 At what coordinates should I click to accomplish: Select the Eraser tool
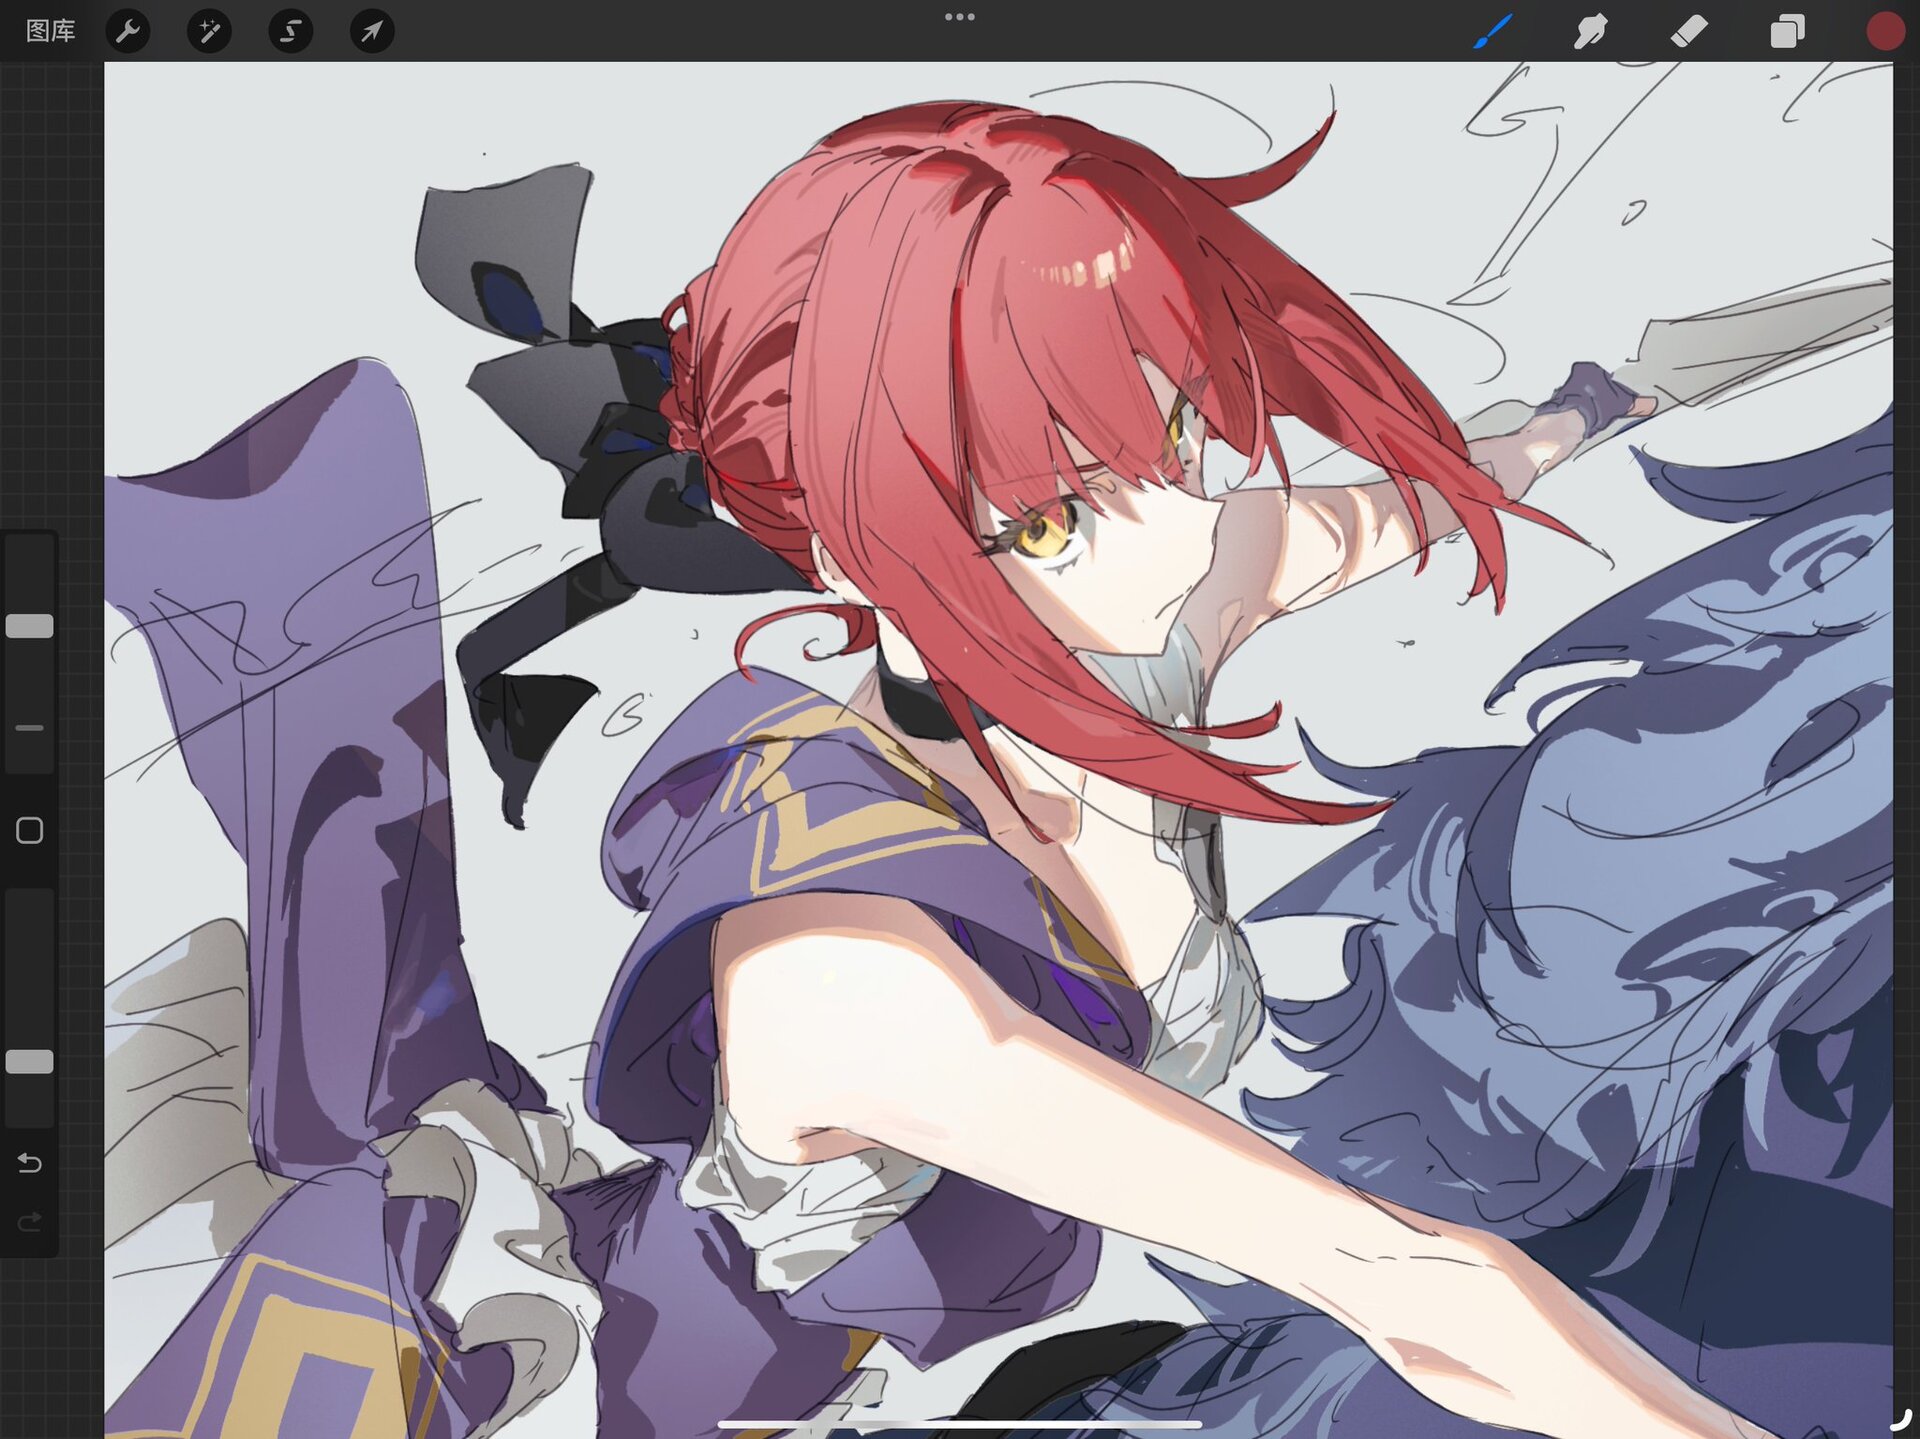[1689, 31]
